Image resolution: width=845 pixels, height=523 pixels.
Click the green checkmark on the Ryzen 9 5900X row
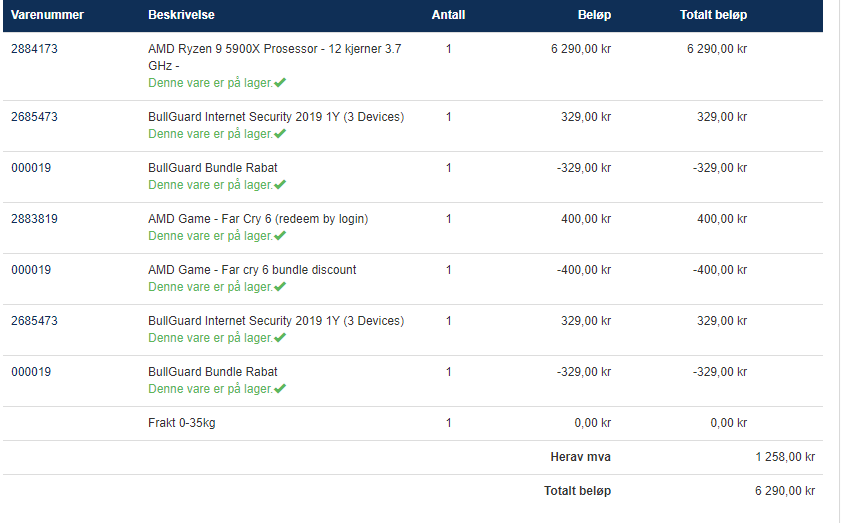point(280,82)
